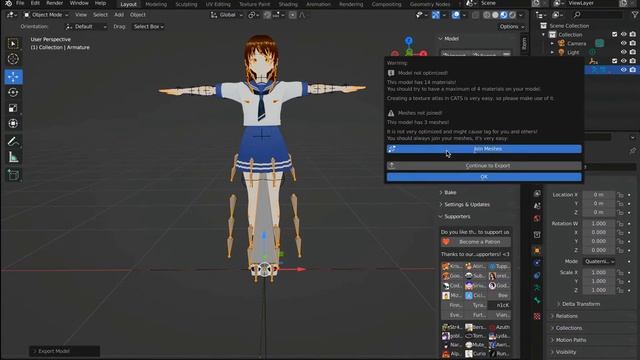
Task: Click the OK button in warning
Action: click(x=484, y=177)
